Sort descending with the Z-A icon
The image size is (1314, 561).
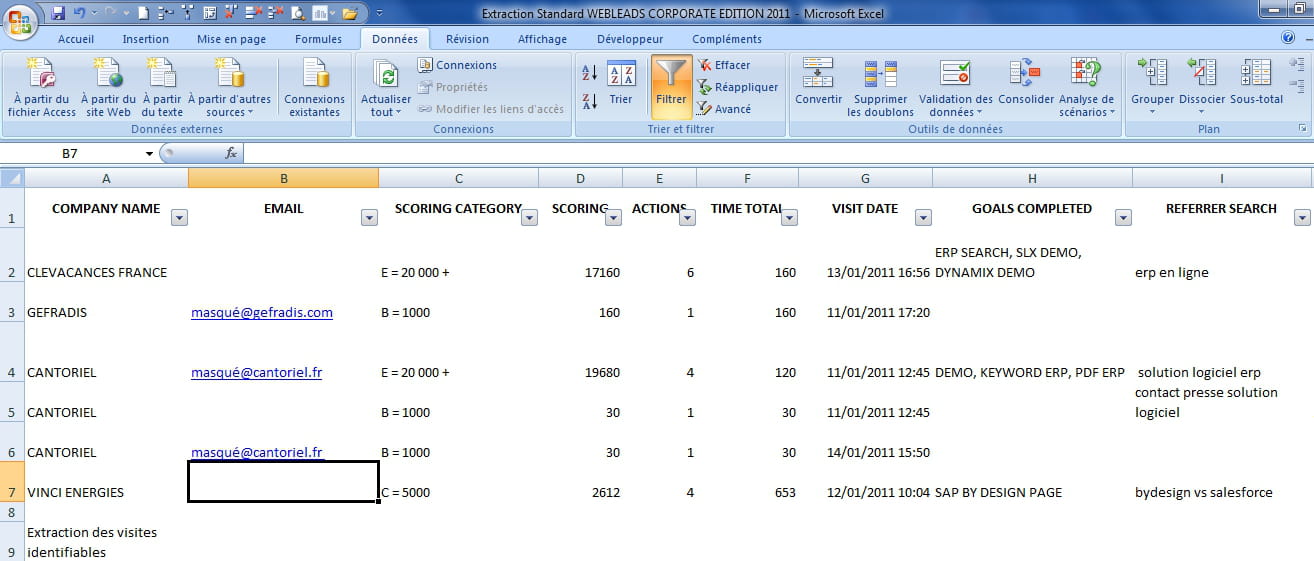589,100
